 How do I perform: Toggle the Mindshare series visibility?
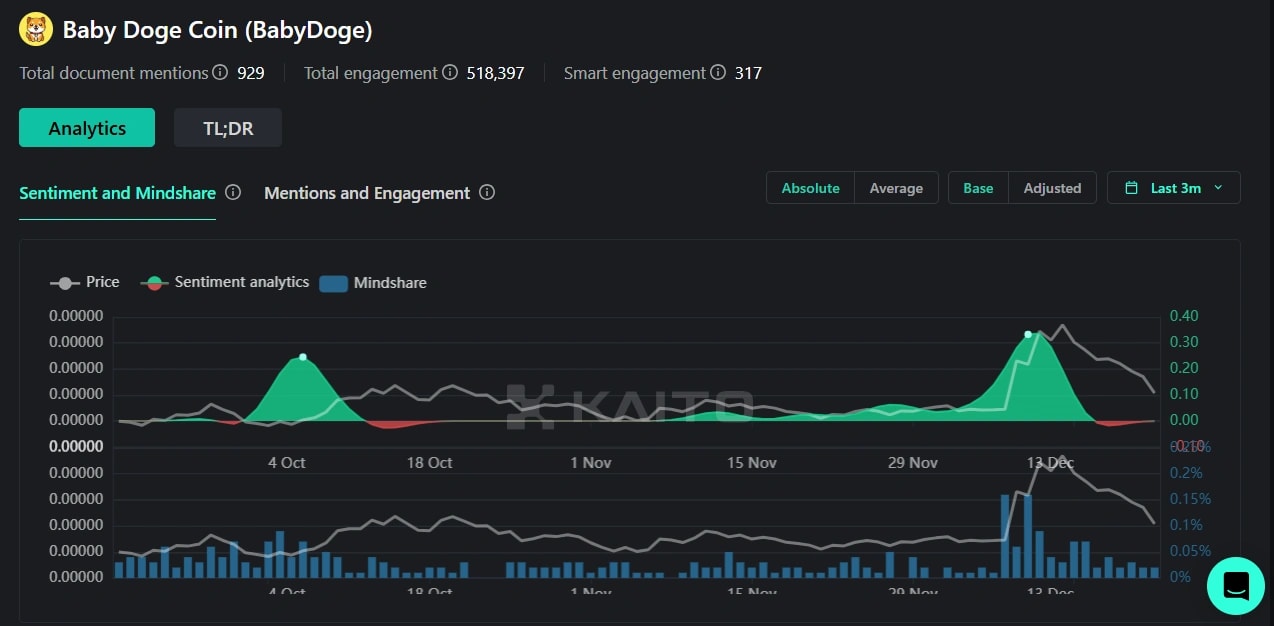click(x=373, y=283)
